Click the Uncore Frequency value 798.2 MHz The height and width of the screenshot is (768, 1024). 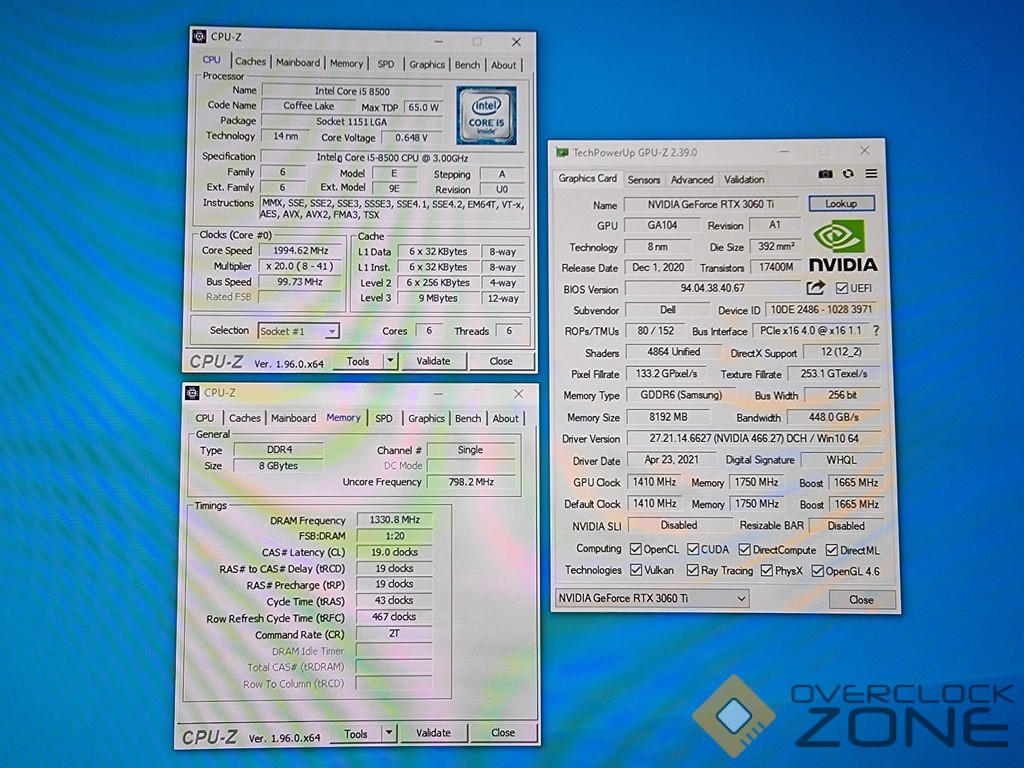pos(471,482)
